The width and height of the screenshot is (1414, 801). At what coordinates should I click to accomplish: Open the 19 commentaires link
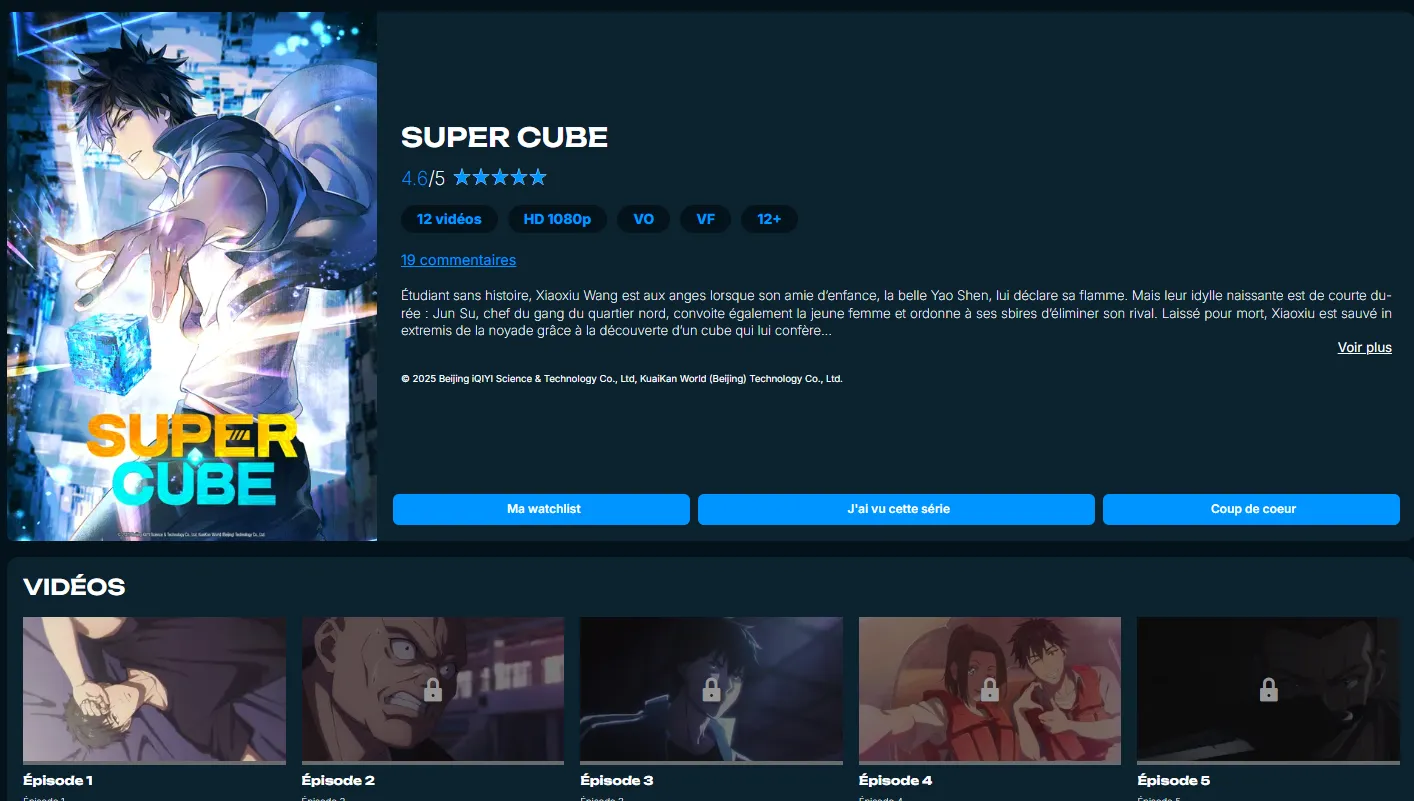pos(458,260)
